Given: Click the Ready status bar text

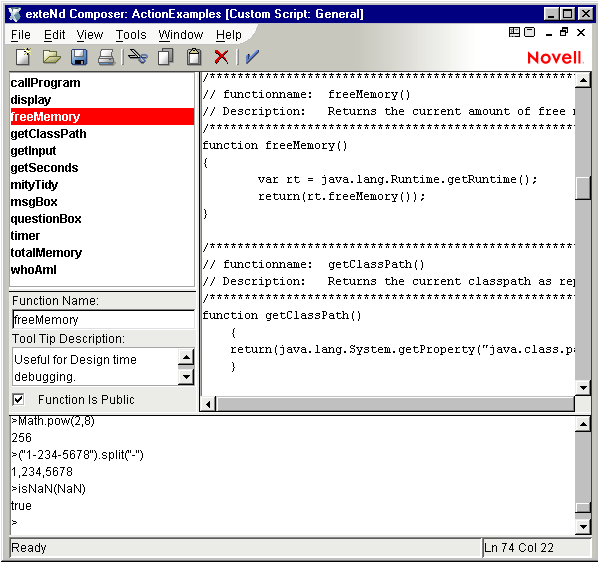Looking at the screenshot, I should 29,548.
